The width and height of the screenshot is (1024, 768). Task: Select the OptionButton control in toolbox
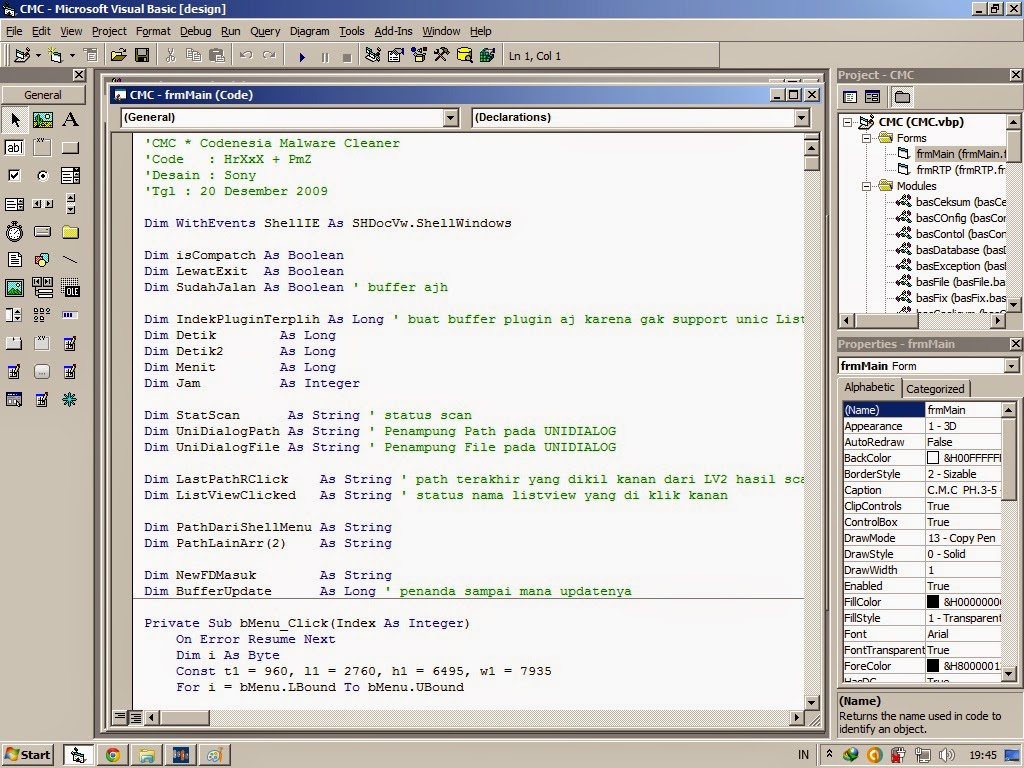[42, 176]
